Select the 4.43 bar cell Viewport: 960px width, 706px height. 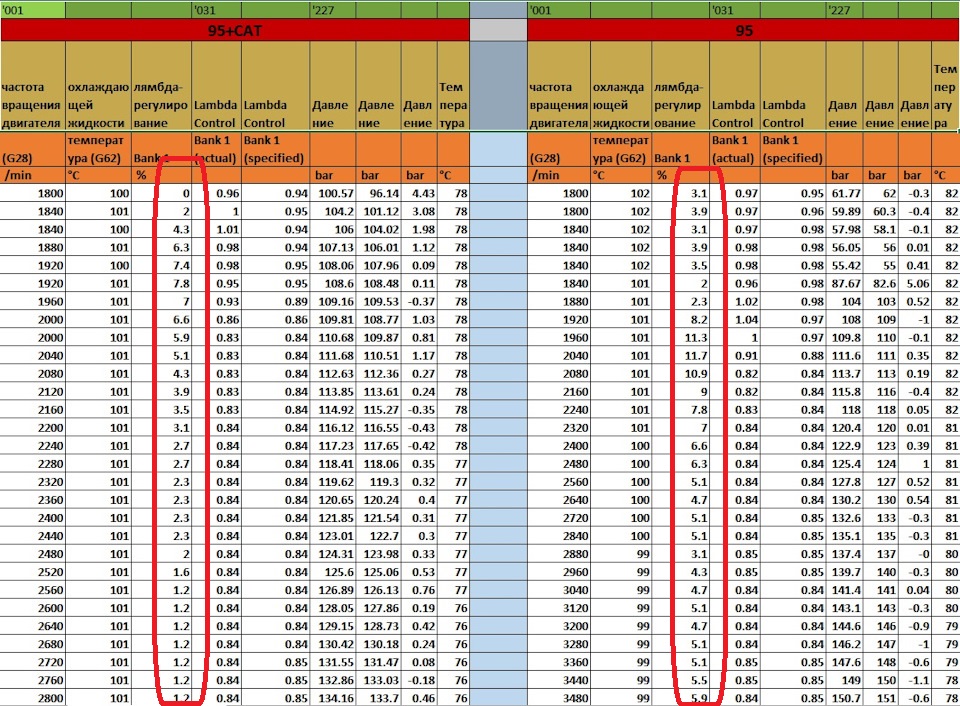(419, 193)
